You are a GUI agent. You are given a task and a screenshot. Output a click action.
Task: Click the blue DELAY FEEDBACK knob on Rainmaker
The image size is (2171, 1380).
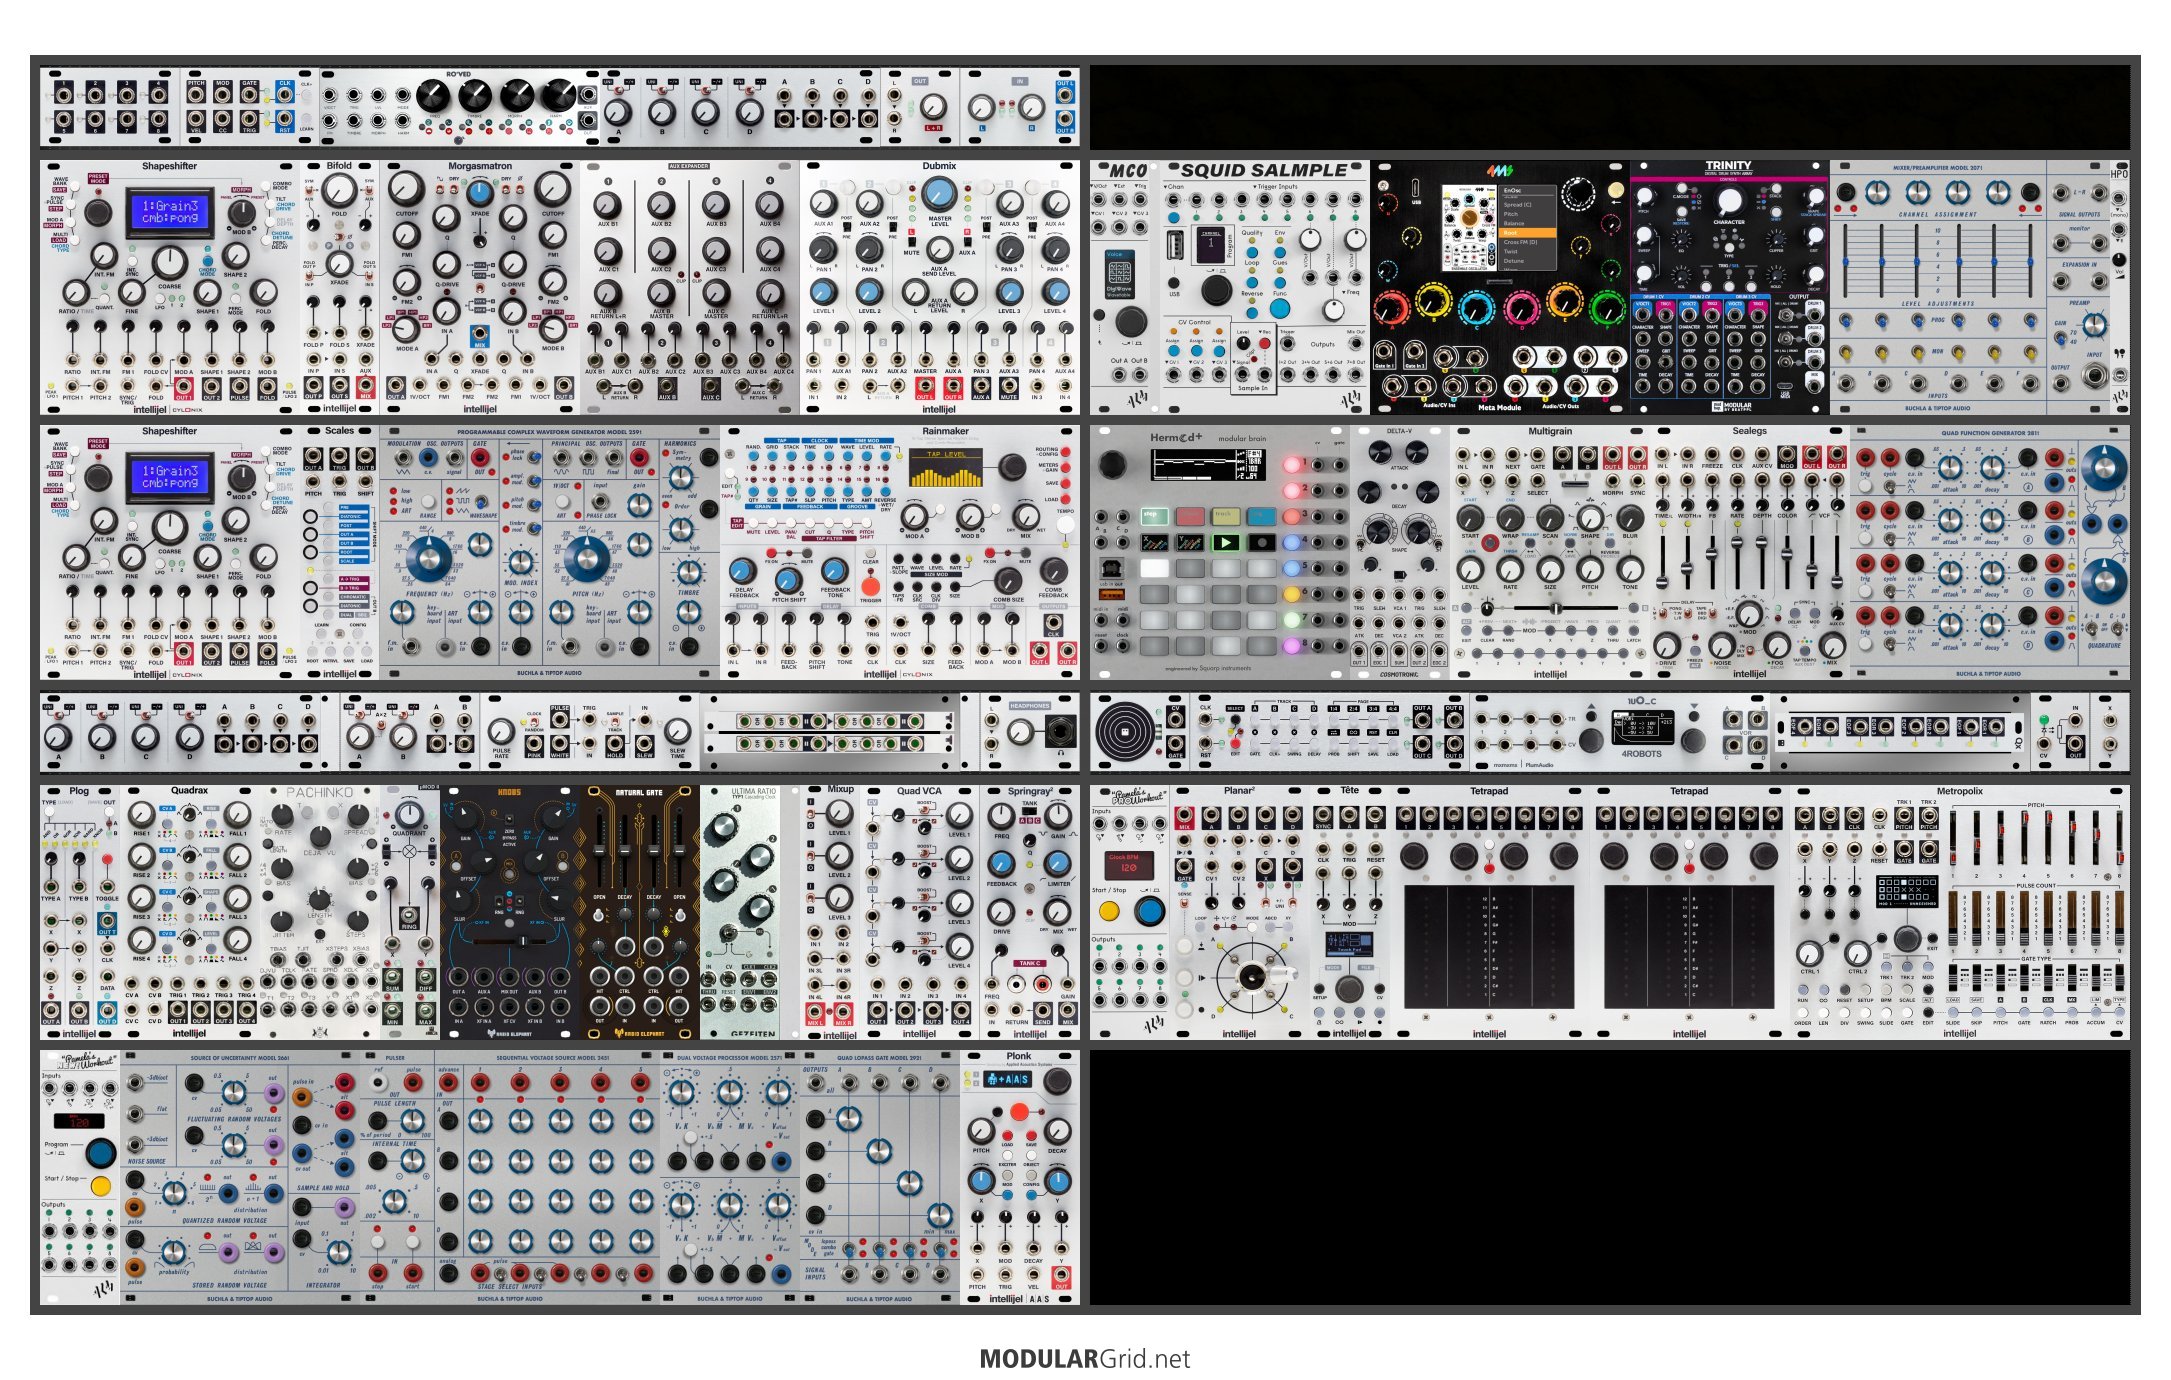[741, 571]
